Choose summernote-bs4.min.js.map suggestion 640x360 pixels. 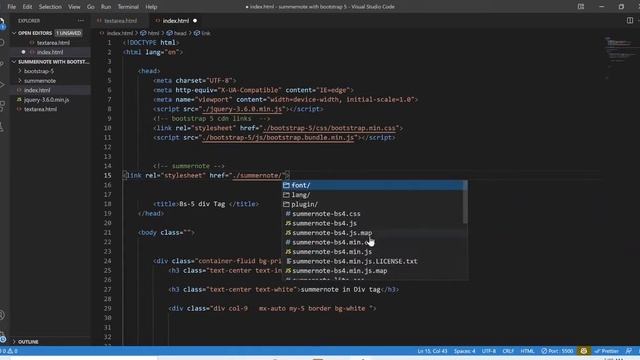tap(373, 271)
